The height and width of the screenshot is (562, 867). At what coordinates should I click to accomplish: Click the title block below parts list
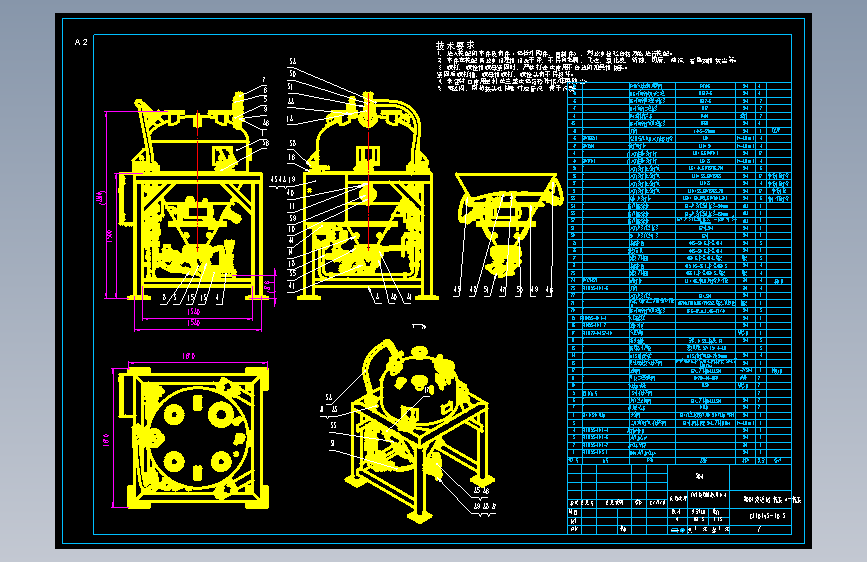[679, 499]
